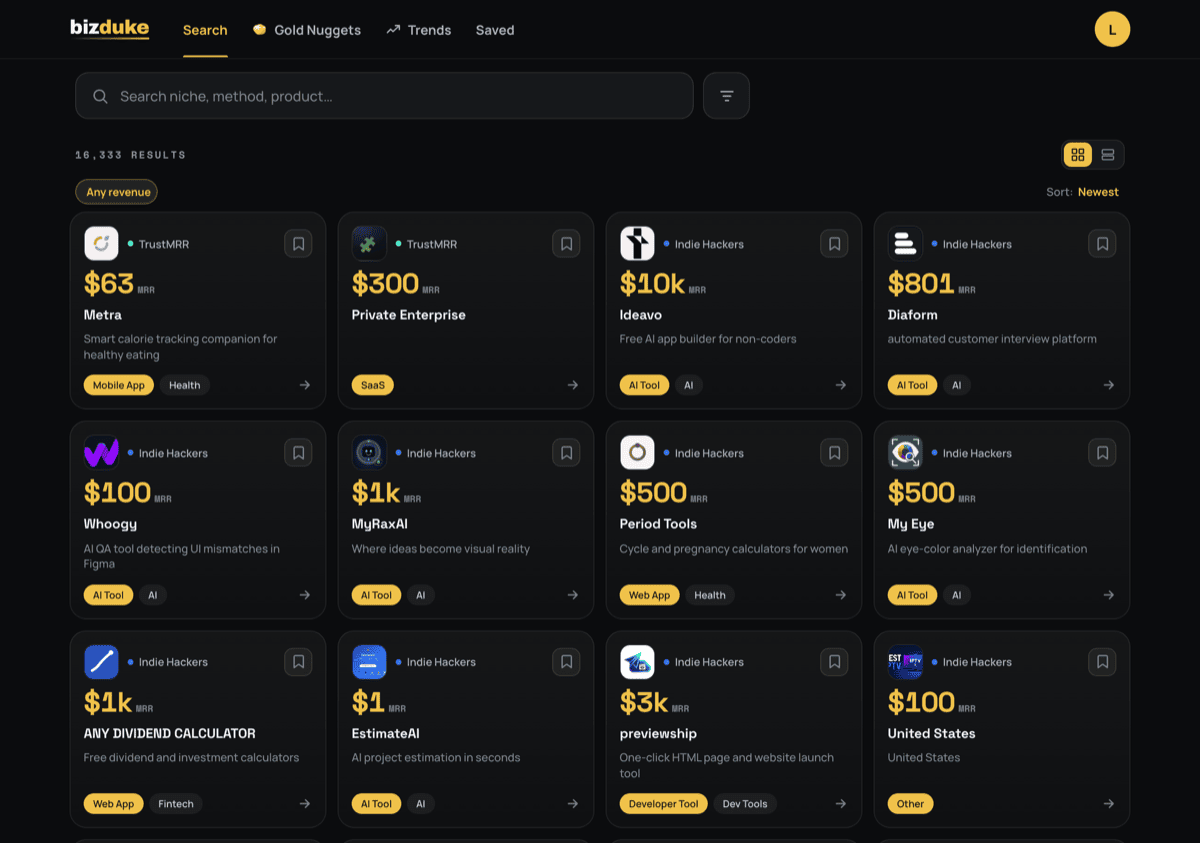
Task: Switch to list view
Action: click(x=1108, y=155)
